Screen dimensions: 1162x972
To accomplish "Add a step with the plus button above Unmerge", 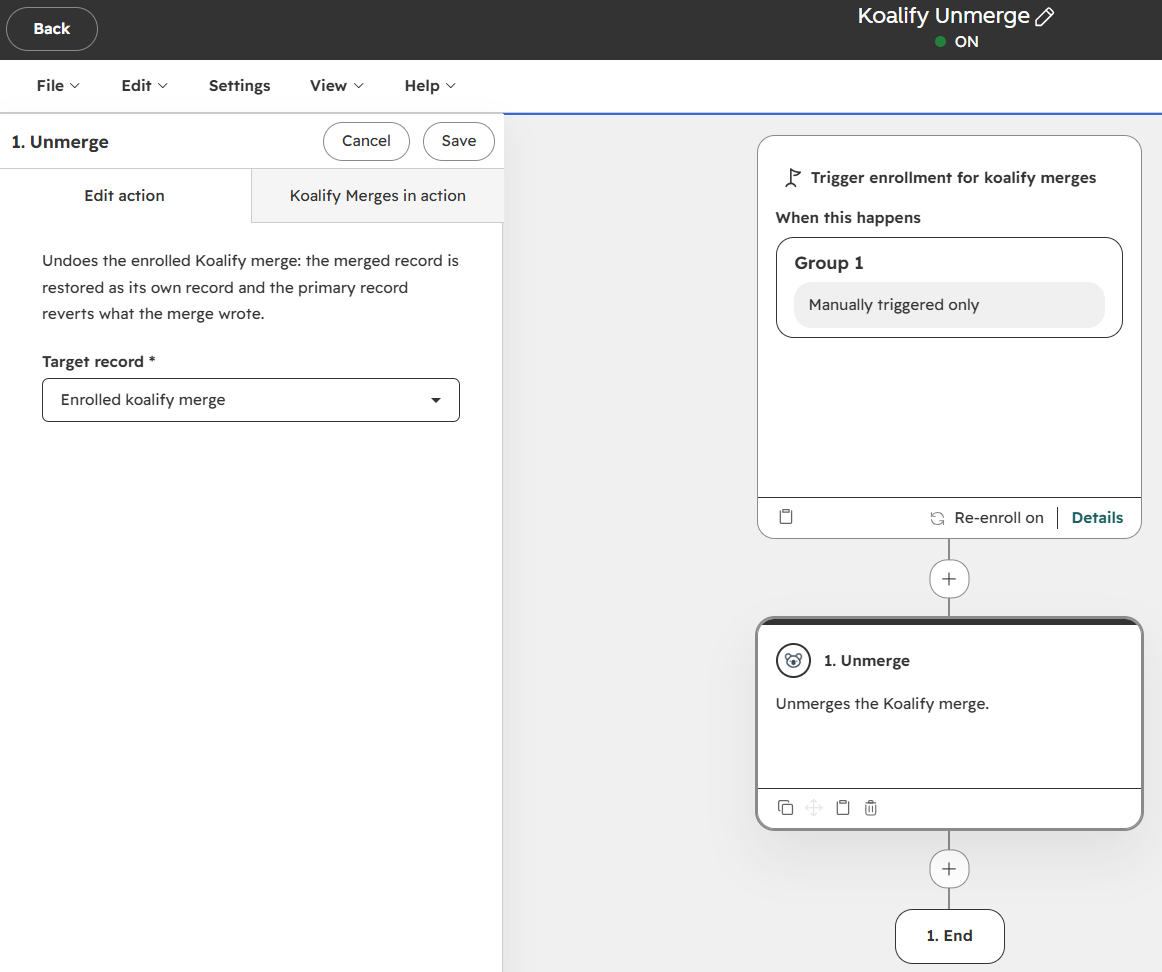I will 949,579.
